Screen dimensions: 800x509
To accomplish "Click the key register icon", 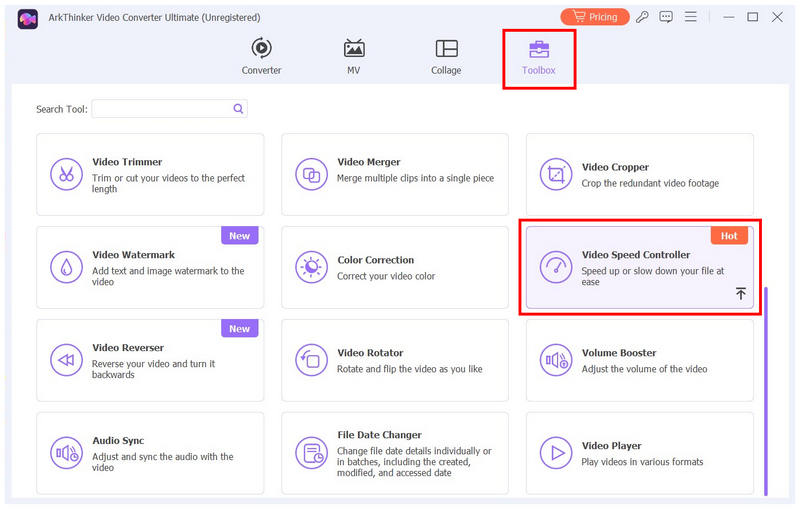I will 642,17.
